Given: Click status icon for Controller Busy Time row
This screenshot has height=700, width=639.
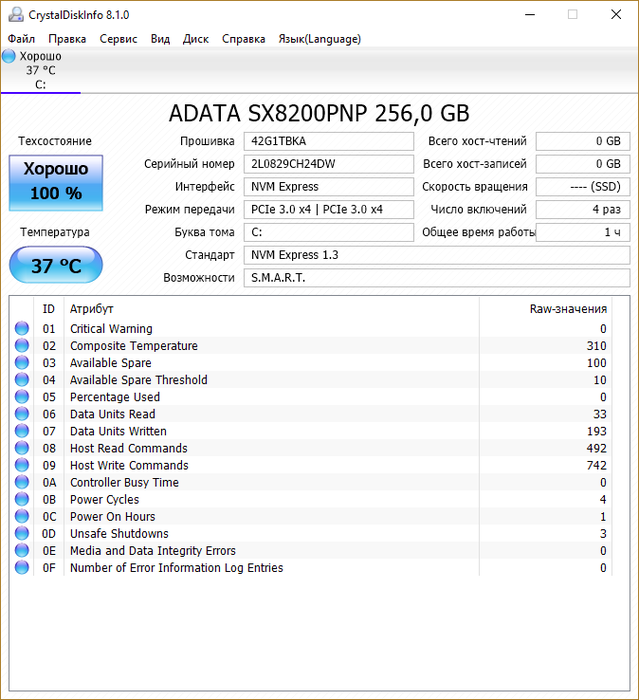Looking at the screenshot, I should (x=22, y=482).
